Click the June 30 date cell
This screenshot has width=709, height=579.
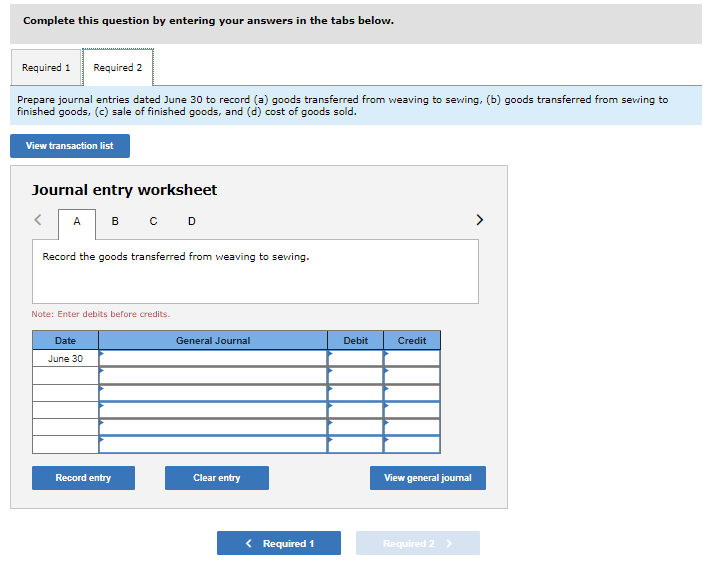[x=66, y=358]
